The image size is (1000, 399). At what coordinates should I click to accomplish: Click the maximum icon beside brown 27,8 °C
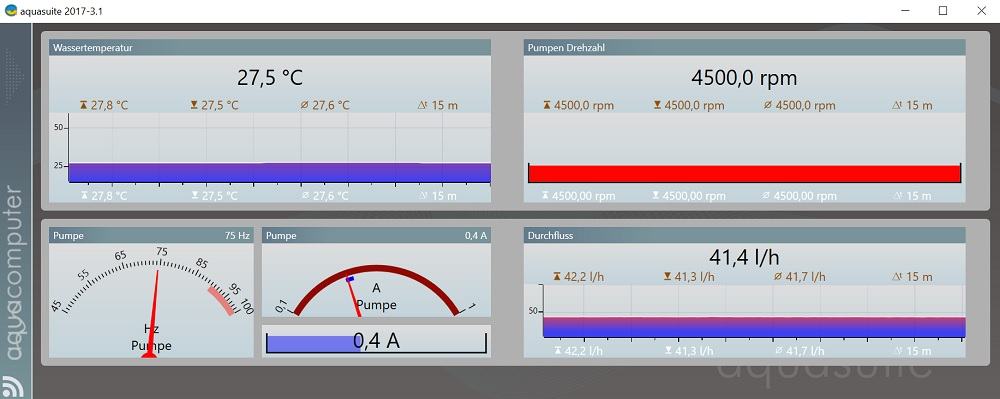84,105
